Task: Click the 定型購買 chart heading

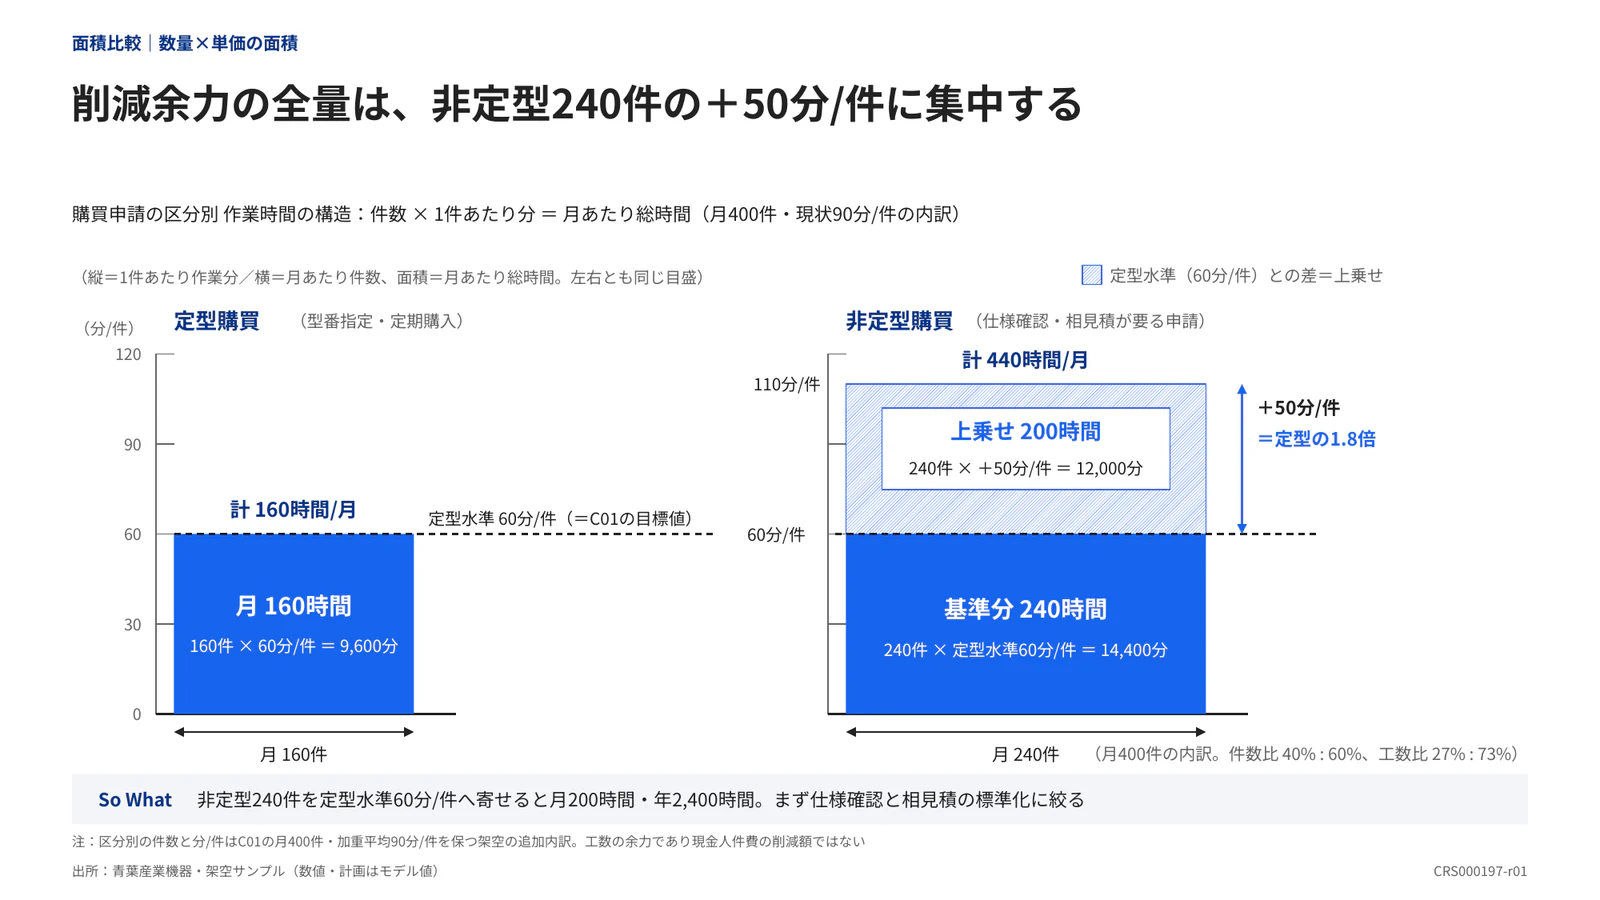Action: (x=217, y=321)
